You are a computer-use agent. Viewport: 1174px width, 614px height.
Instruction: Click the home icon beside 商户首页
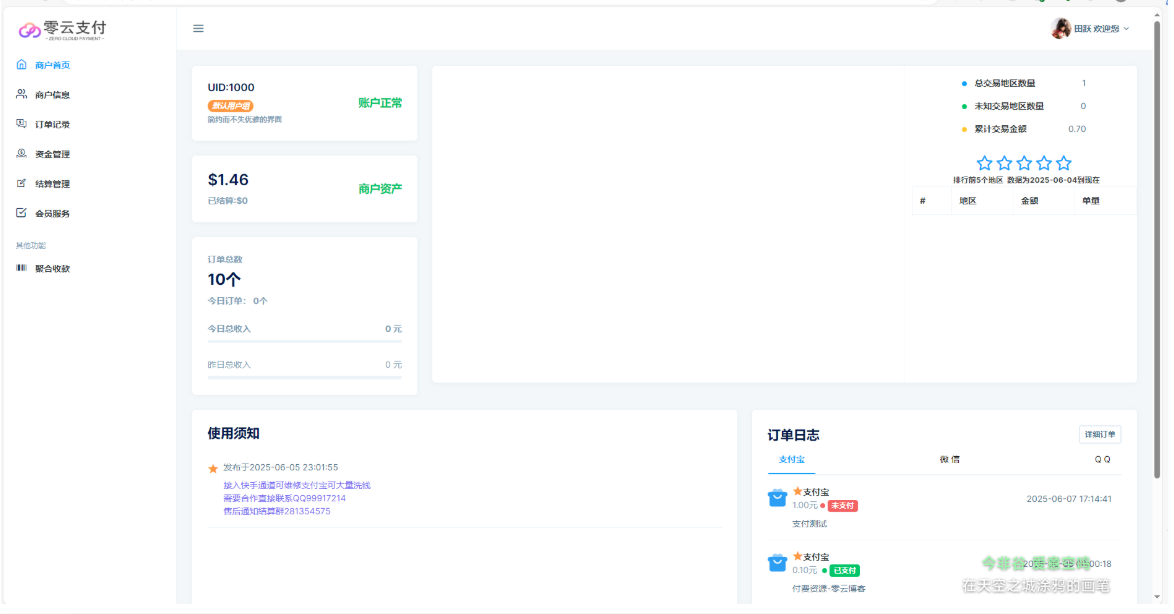click(x=21, y=64)
